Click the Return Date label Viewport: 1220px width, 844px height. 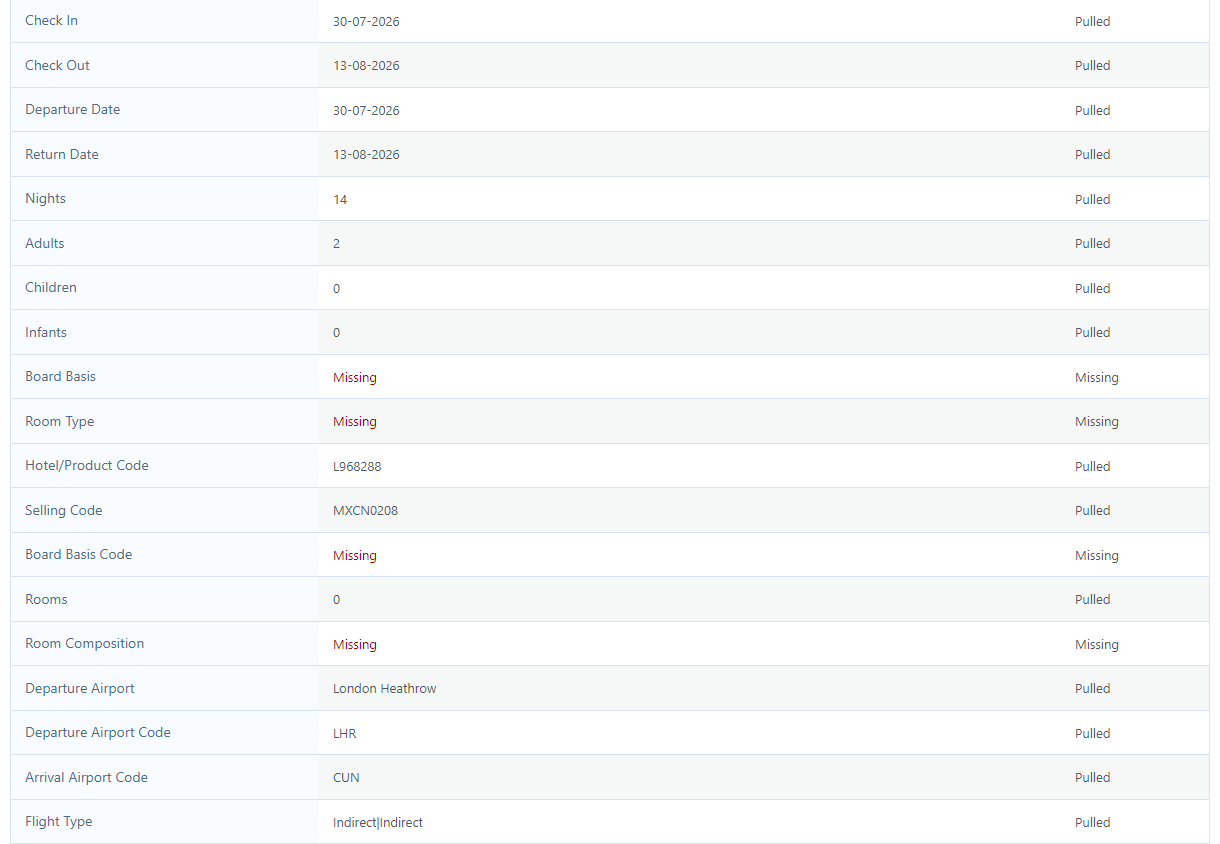click(62, 155)
